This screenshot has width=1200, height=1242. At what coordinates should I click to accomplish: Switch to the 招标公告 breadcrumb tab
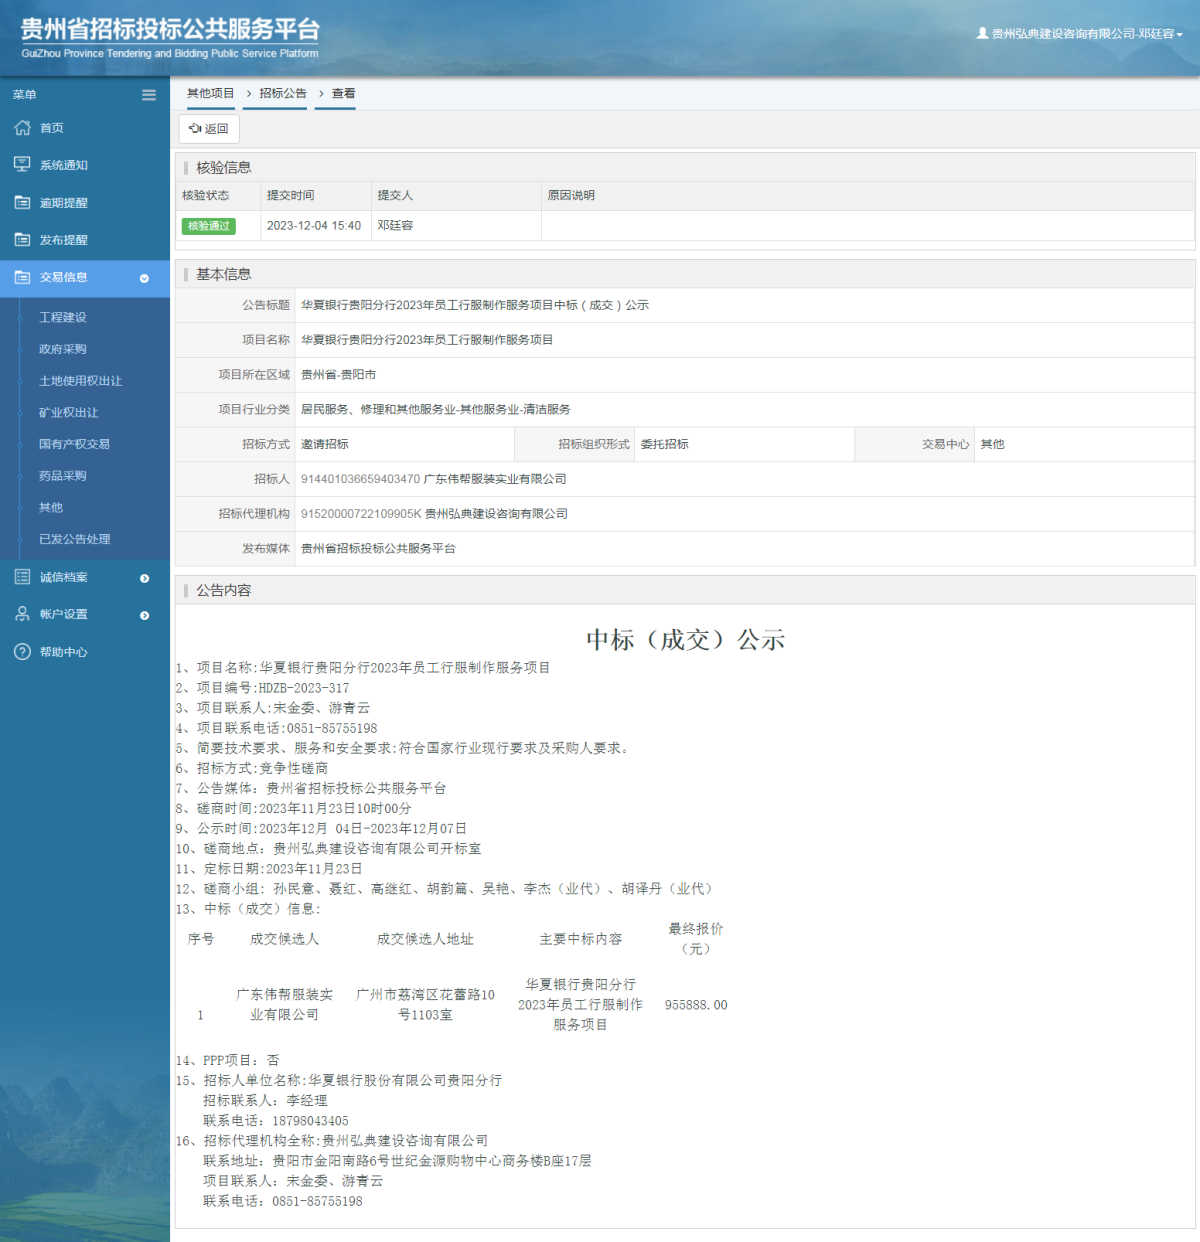(x=275, y=94)
